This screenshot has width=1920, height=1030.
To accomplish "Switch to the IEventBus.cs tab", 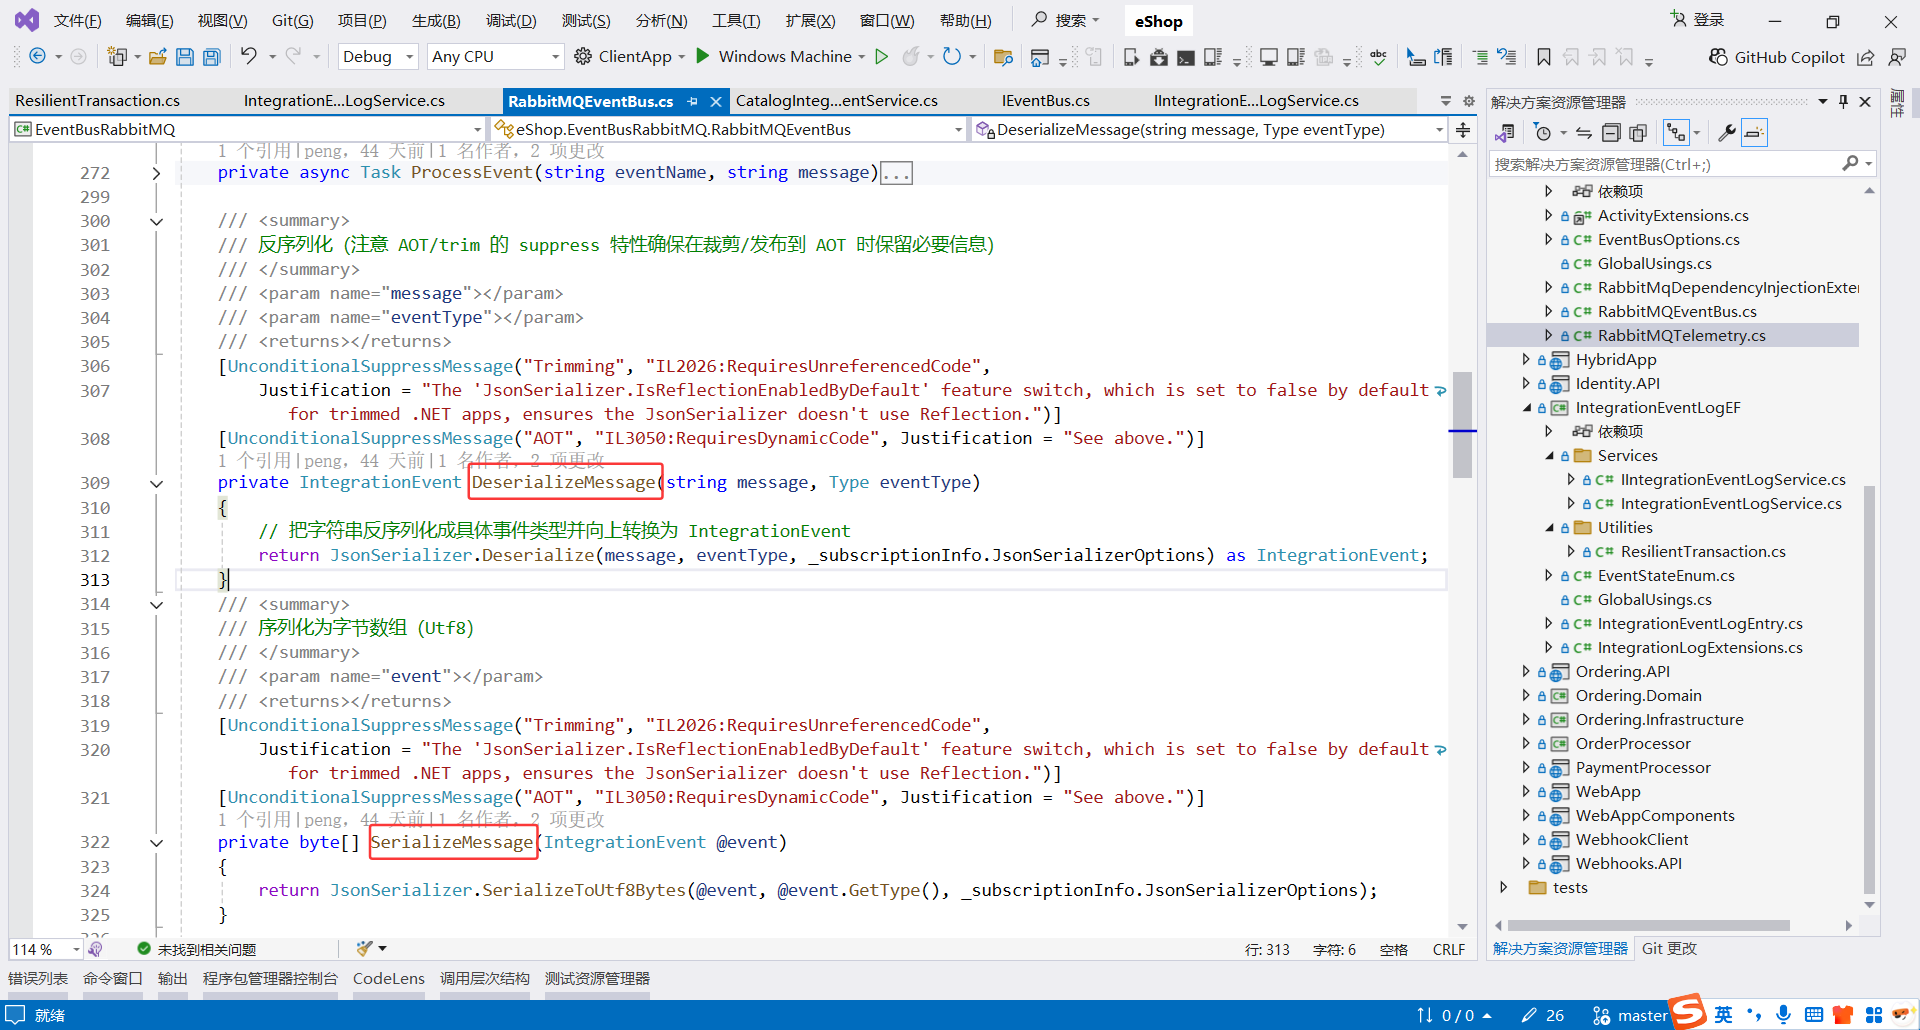I will click(x=1046, y=101).
